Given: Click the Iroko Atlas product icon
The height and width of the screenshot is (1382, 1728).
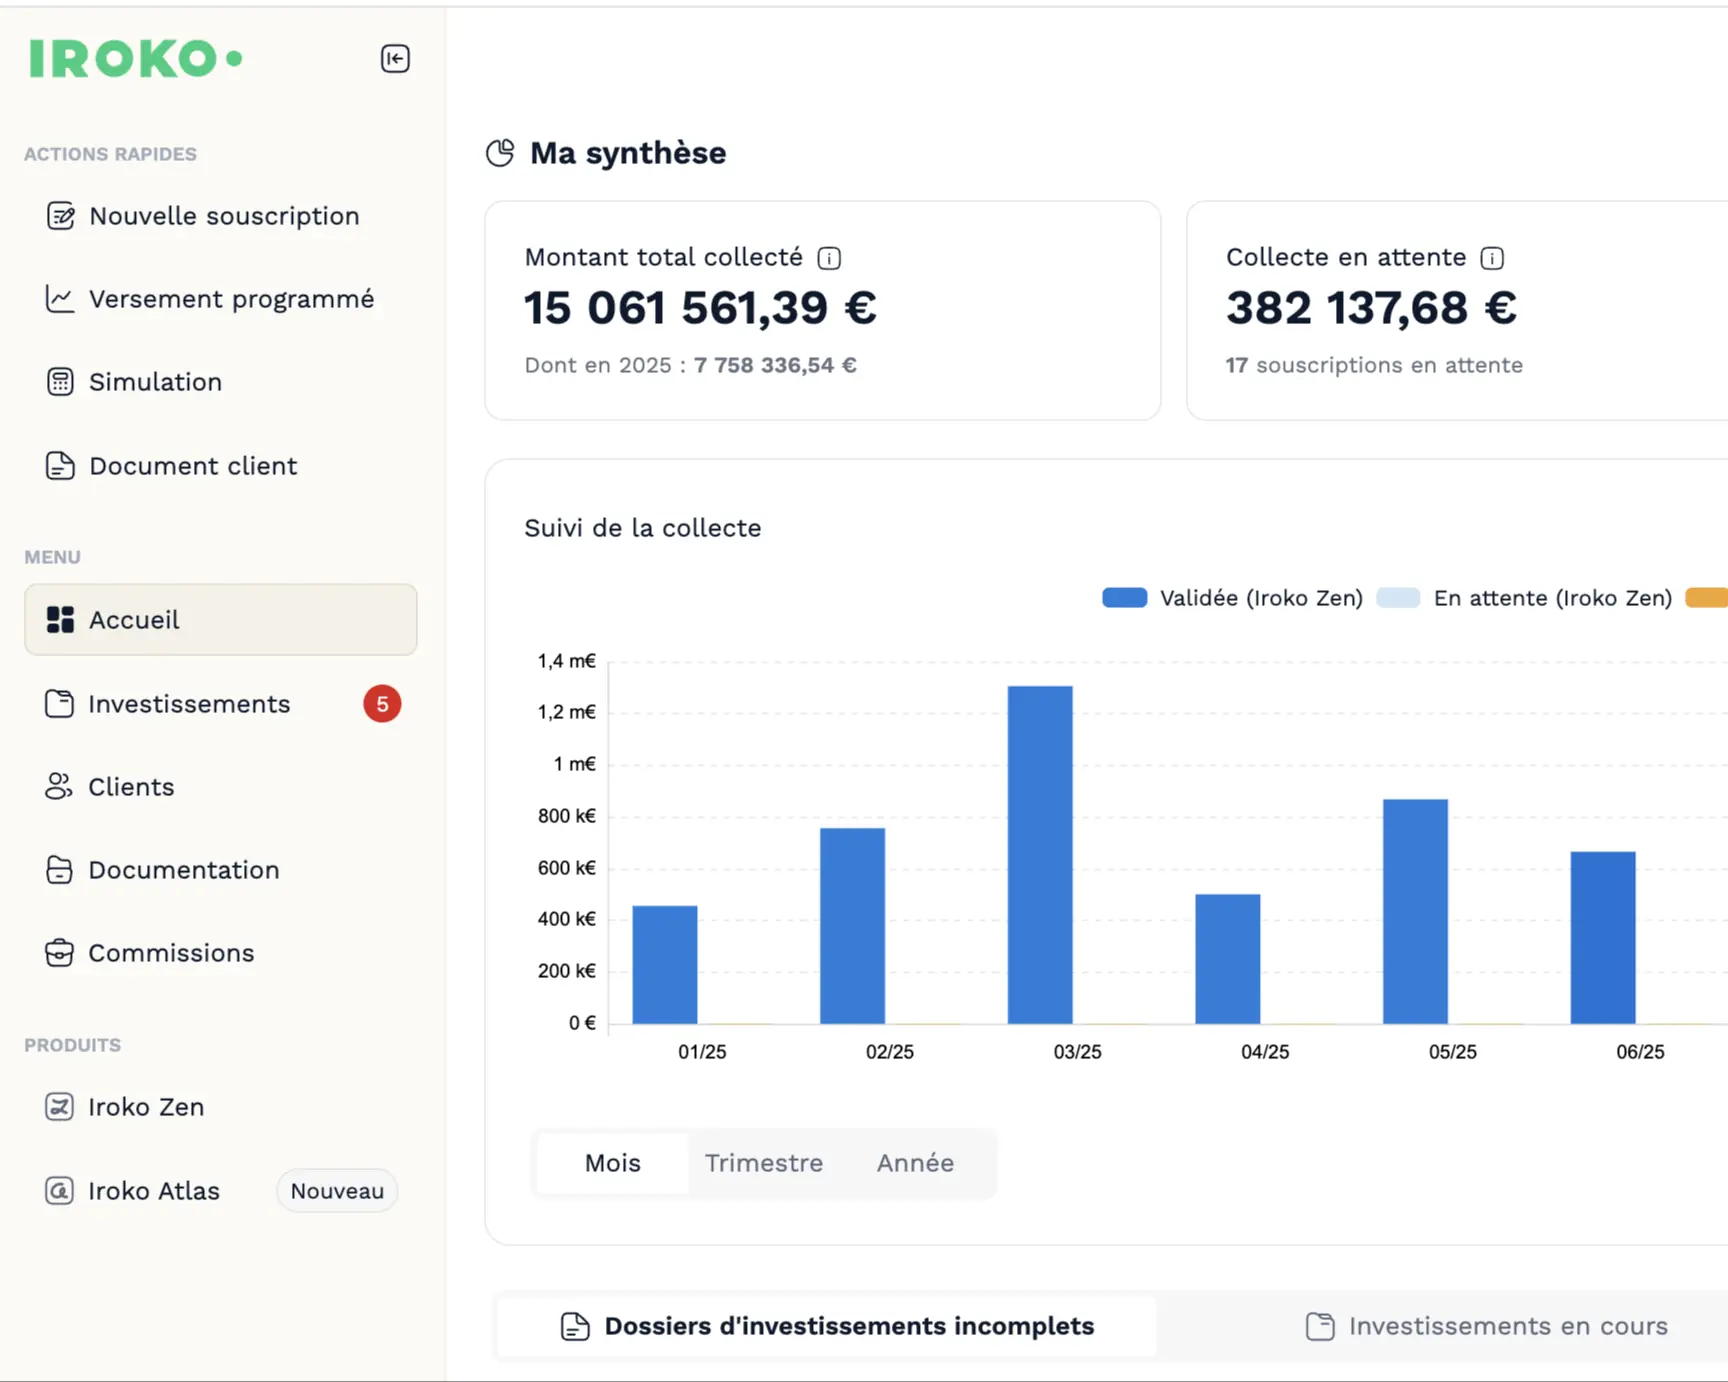Looking at the screenshot, I should (x=59, y=1191).
